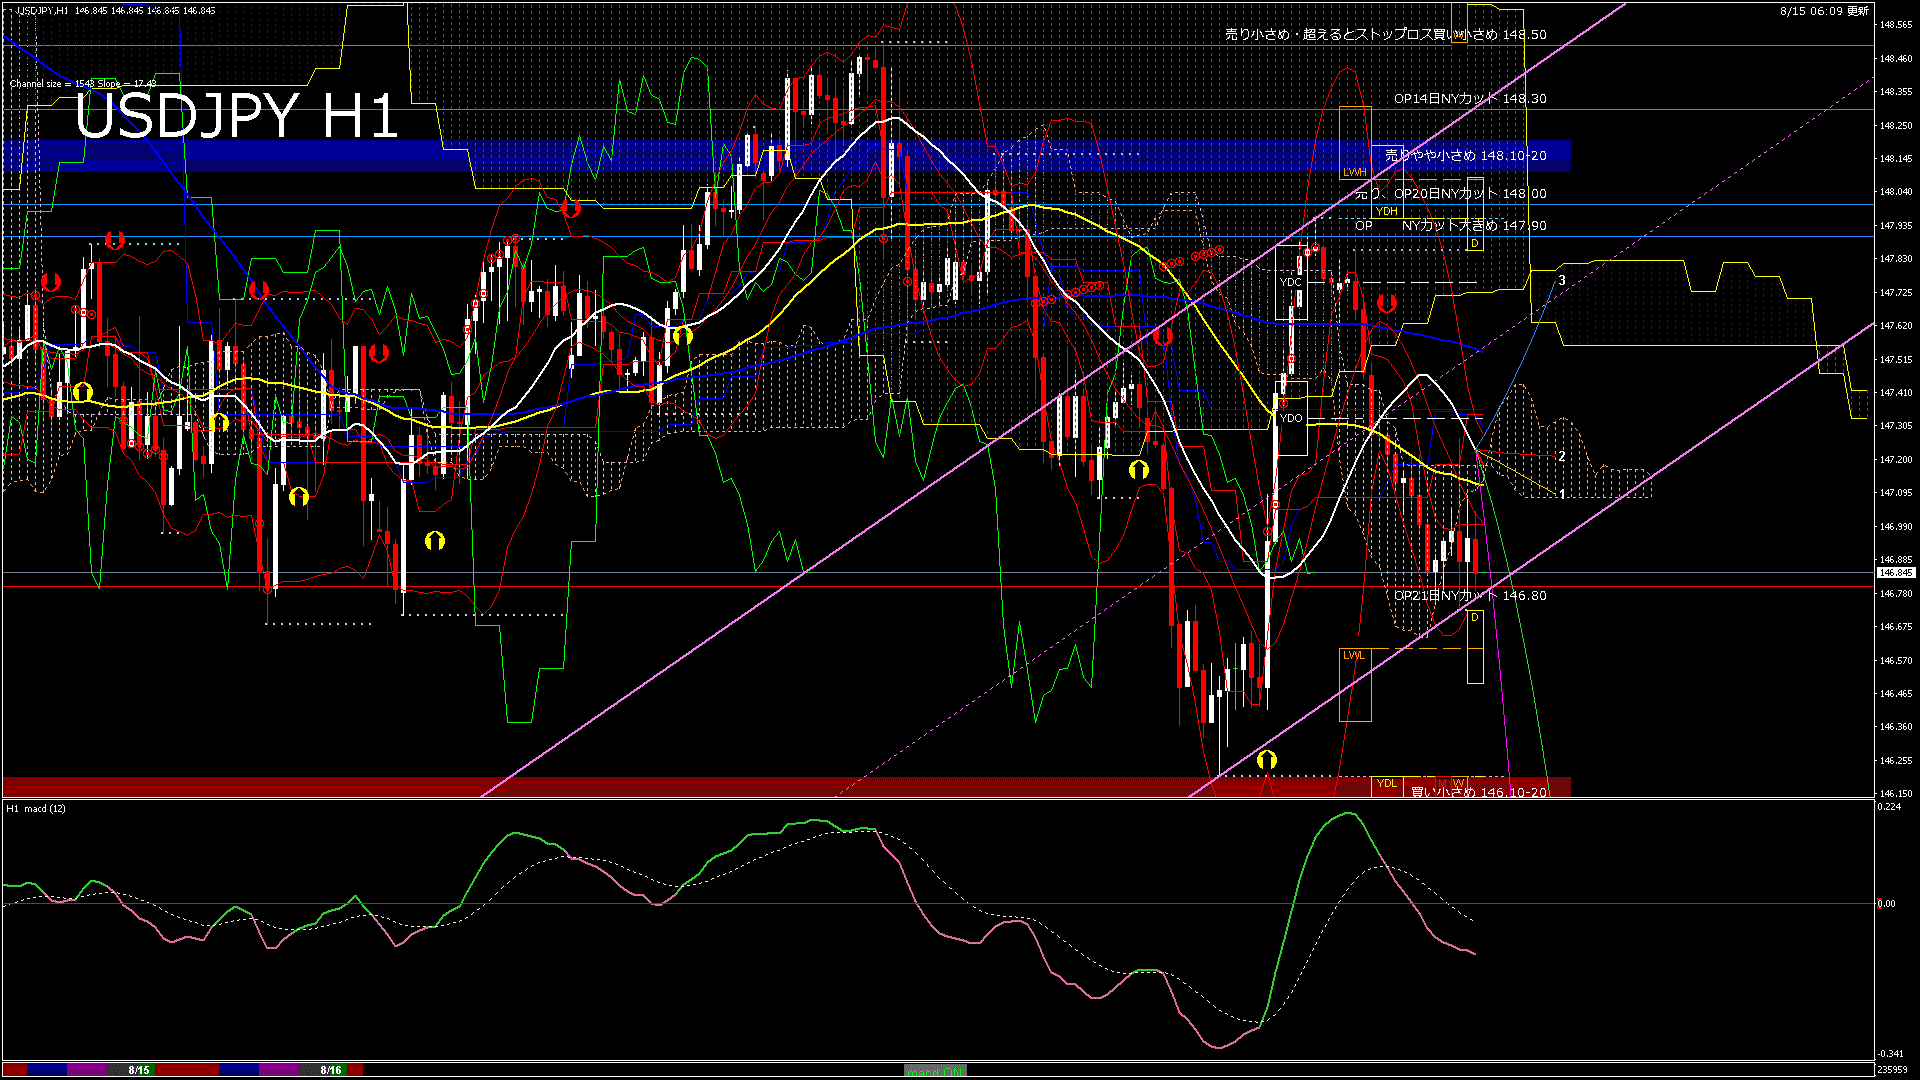1920x1080 pixels.
Task: Click the W marker beside YDL
Action: 1458,783
